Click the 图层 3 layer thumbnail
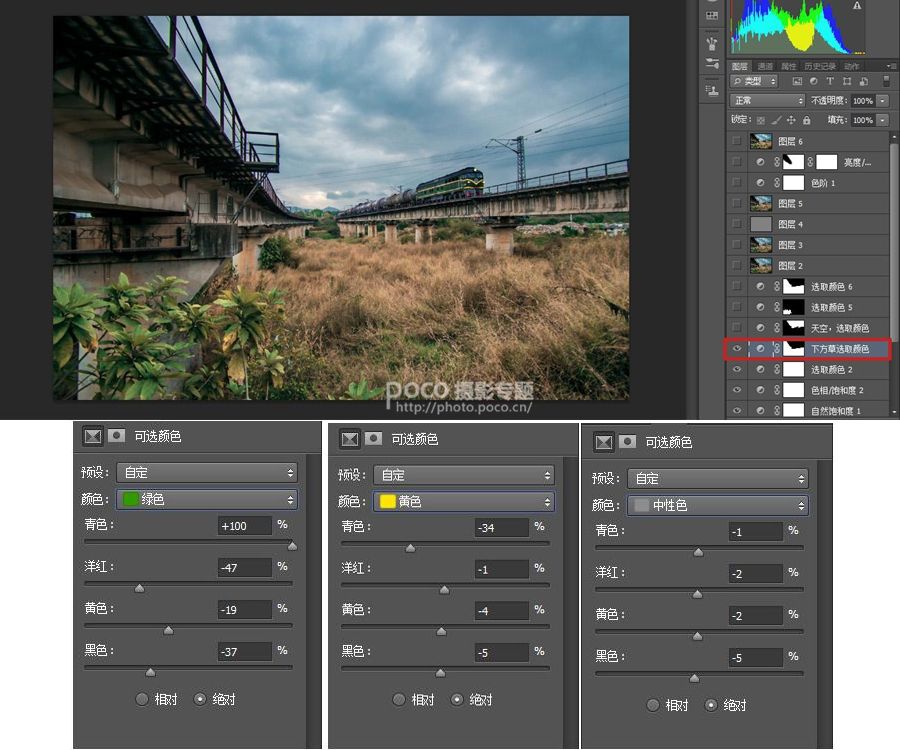This screenshot has height=750, width=900. (x=761, y=245)
